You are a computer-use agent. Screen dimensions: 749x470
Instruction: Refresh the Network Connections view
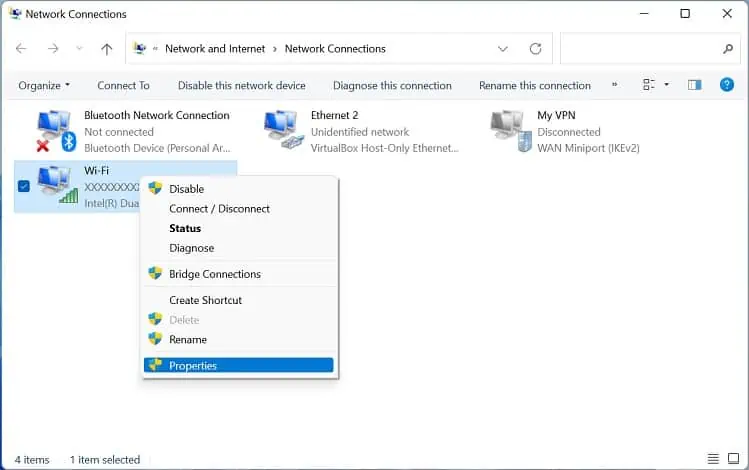(535, 49)
